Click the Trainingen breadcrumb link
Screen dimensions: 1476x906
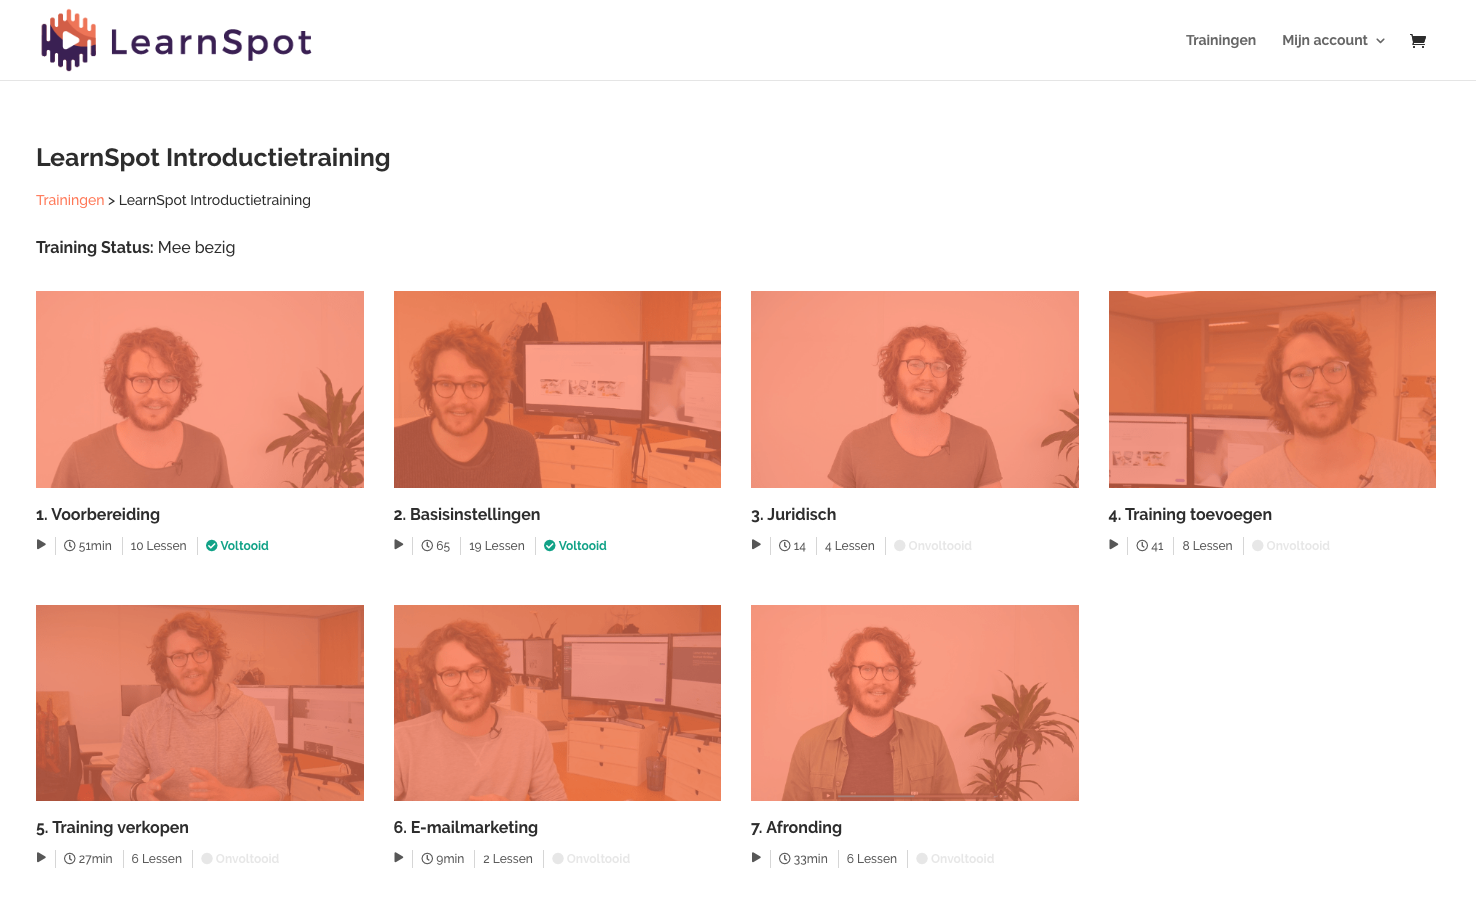pyautogui.click(x=70, y=200)
